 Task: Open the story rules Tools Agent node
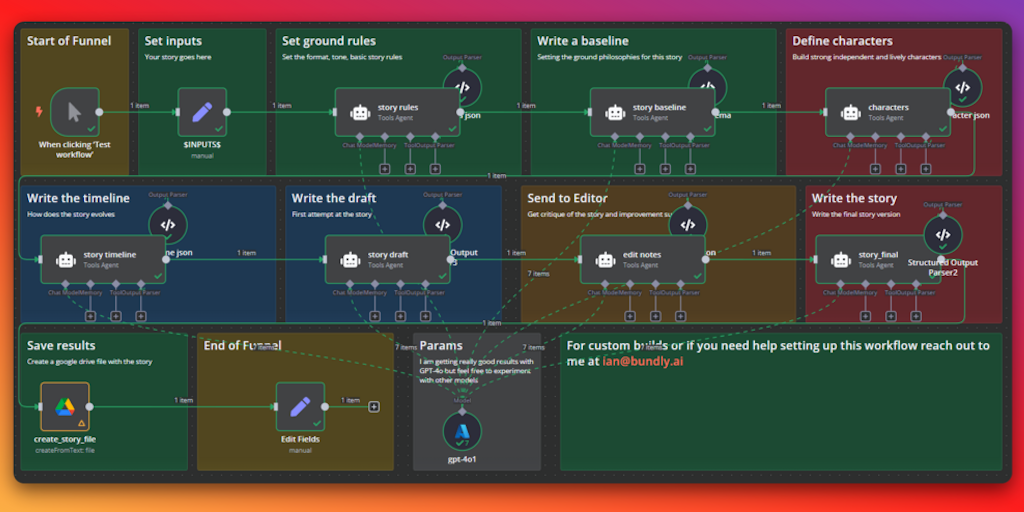[x=397, y=112]
